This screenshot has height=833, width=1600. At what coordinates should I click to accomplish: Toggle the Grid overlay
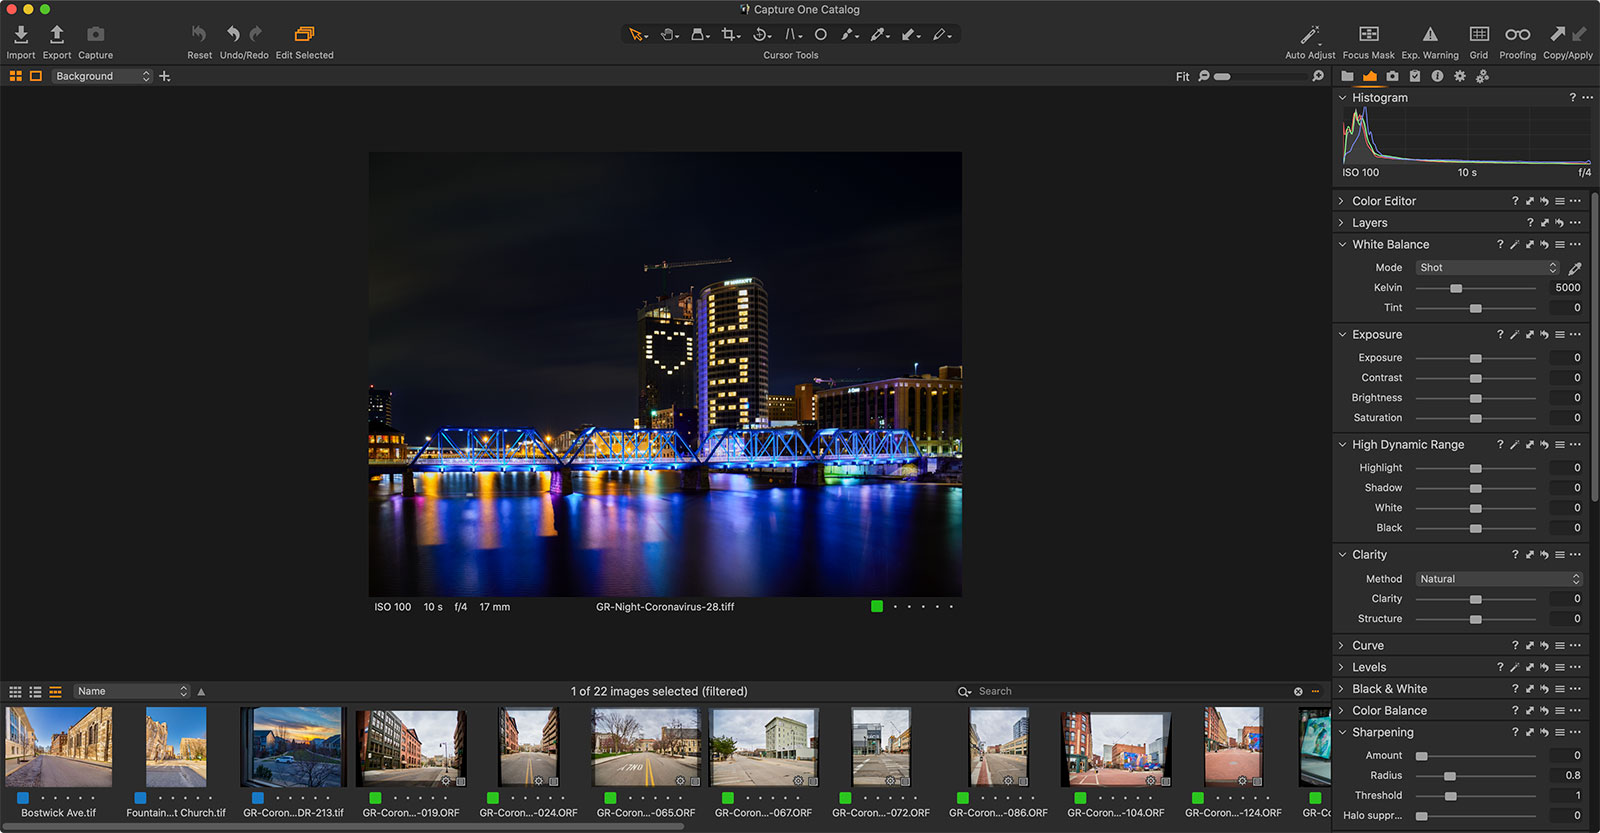(x=1479, y=35)
